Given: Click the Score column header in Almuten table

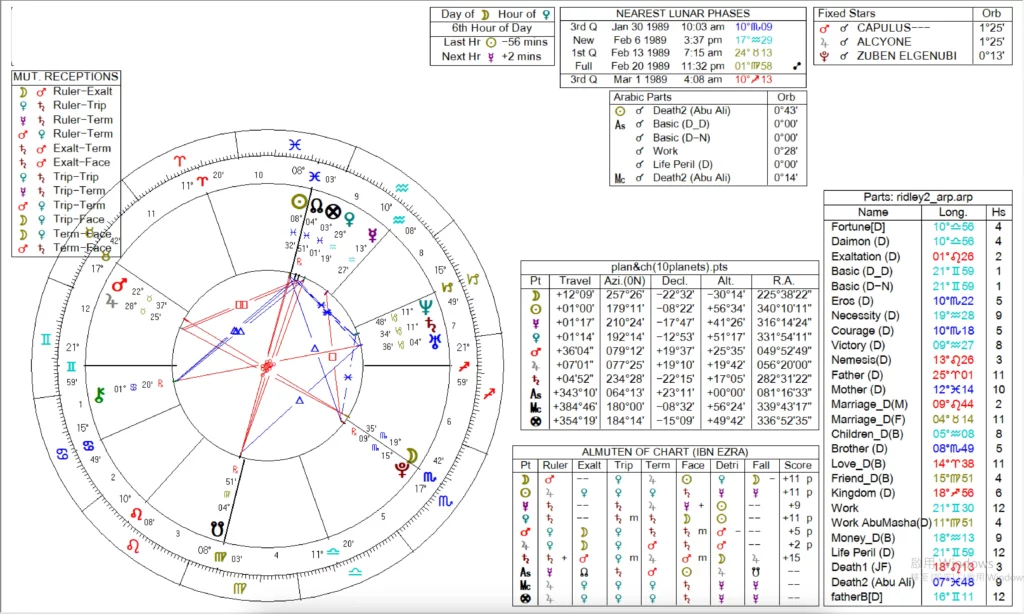Looking at the screenshot, I should point(798,465).
